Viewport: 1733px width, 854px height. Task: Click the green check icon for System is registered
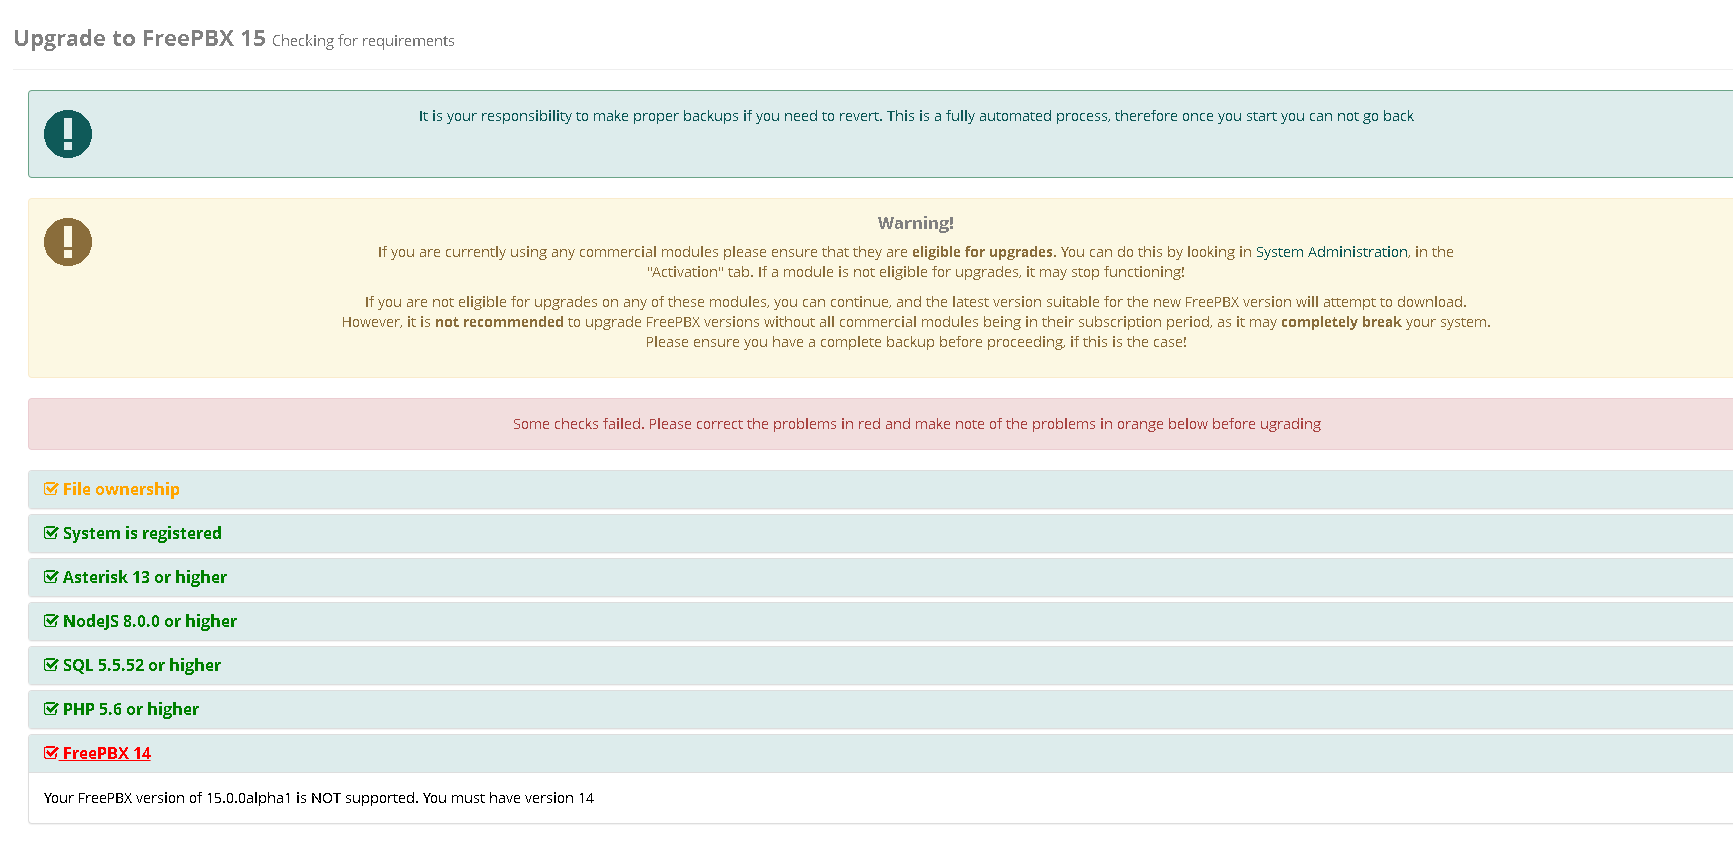coord(51,533)
